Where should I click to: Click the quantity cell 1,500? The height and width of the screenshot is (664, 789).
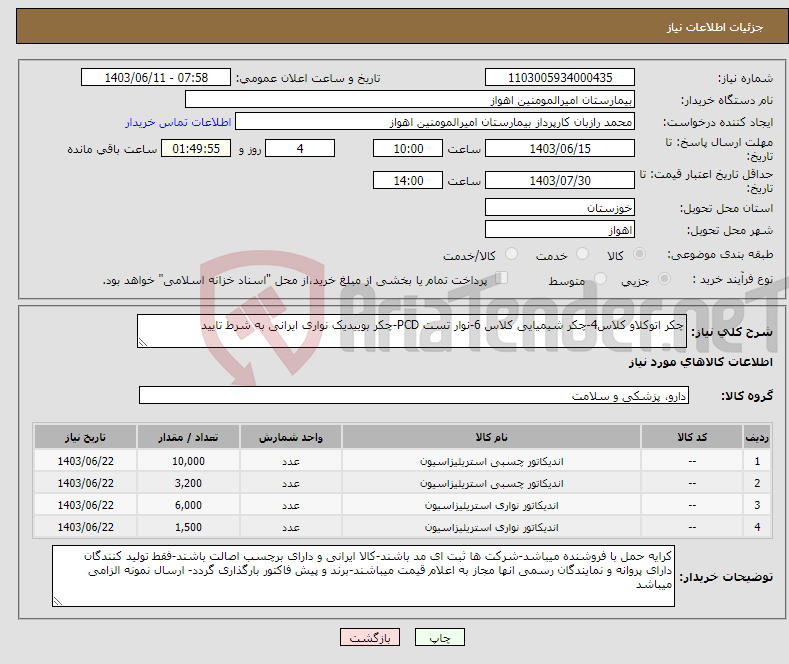[188, 528]
